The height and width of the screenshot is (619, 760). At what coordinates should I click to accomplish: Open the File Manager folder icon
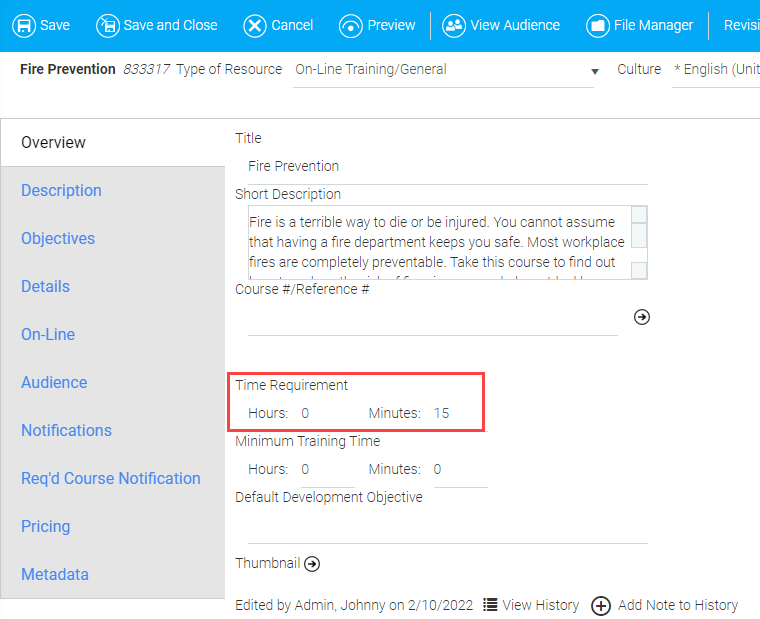[598, 25]
